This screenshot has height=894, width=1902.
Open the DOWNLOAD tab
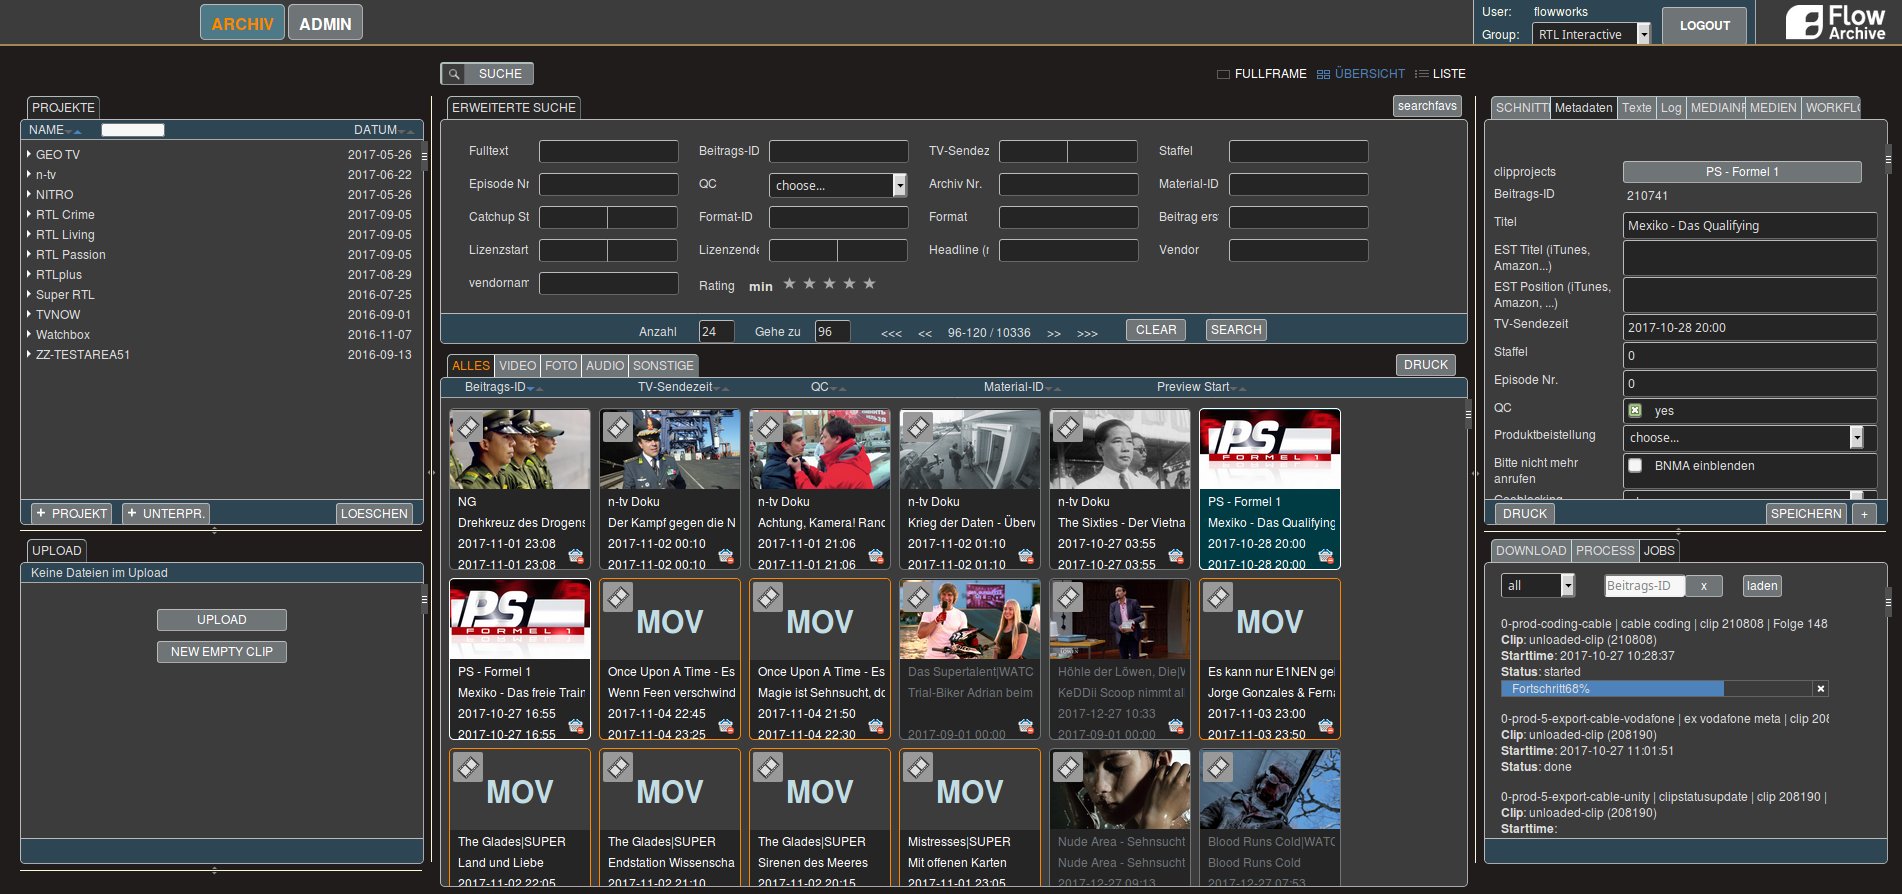(1530, 551)
